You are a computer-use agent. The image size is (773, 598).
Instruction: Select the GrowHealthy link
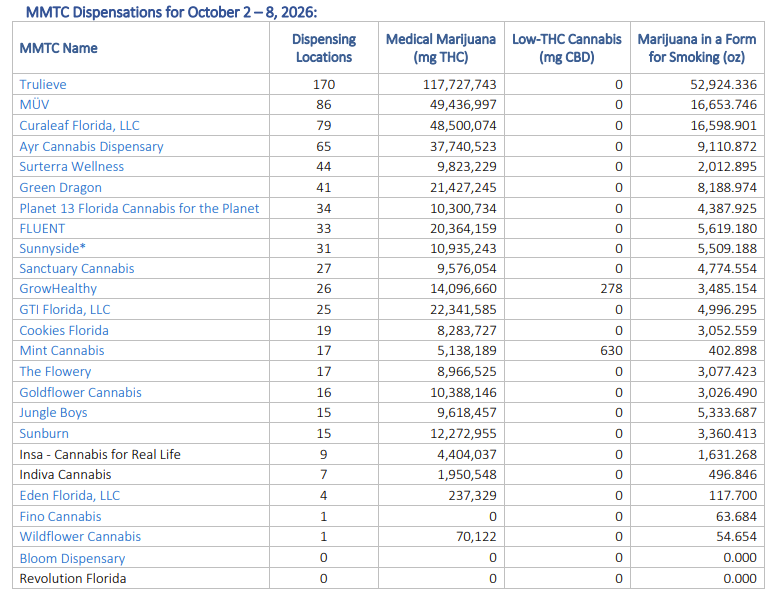(x=58, y=288)
